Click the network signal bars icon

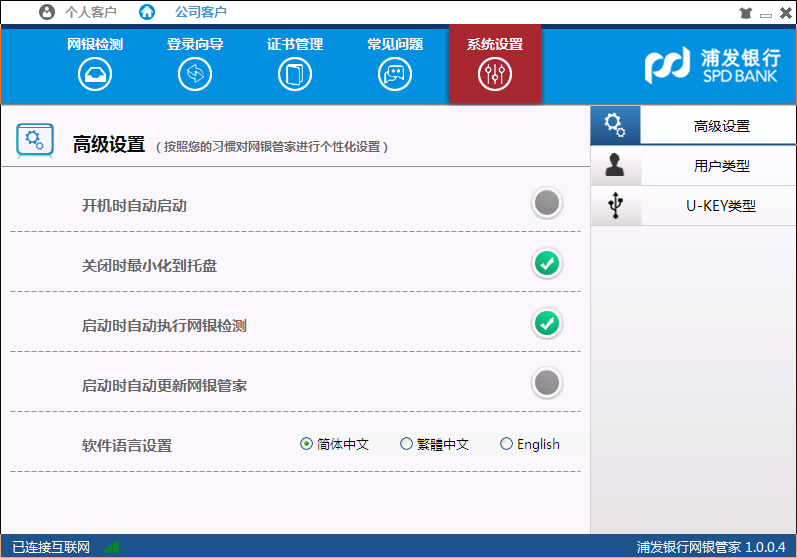click(111, 547)
